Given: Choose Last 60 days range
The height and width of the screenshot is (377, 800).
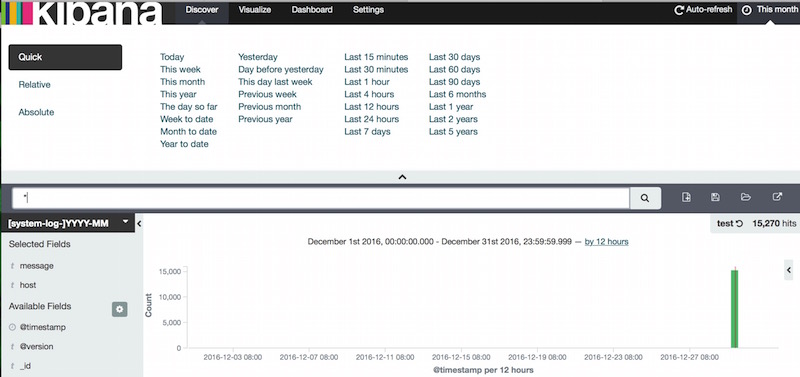Looking at the screenshot, I should coord(455,69).
